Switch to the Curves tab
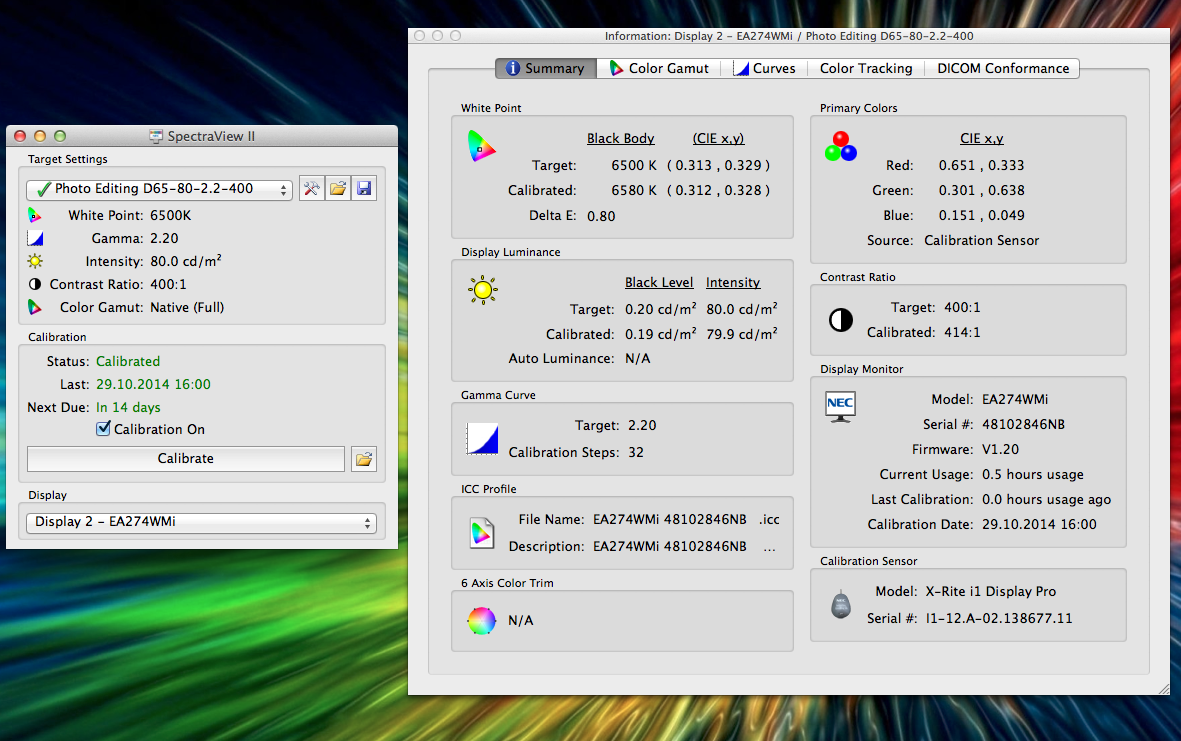Screen dimensions: 1181x741 tap(764, 69)
